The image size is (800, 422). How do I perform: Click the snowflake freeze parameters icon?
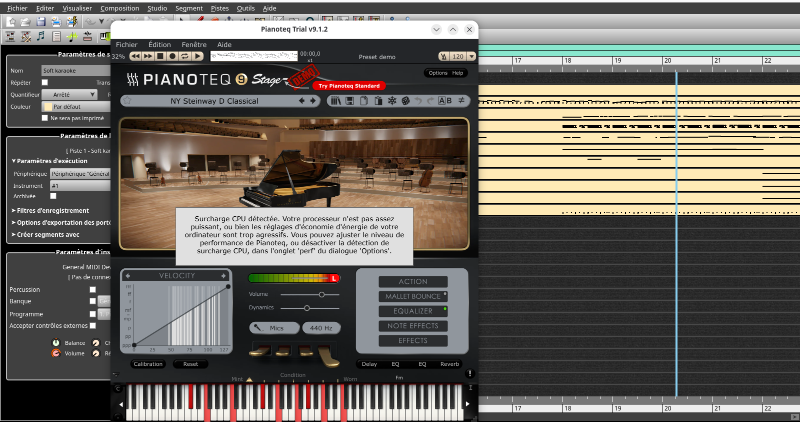392,101
